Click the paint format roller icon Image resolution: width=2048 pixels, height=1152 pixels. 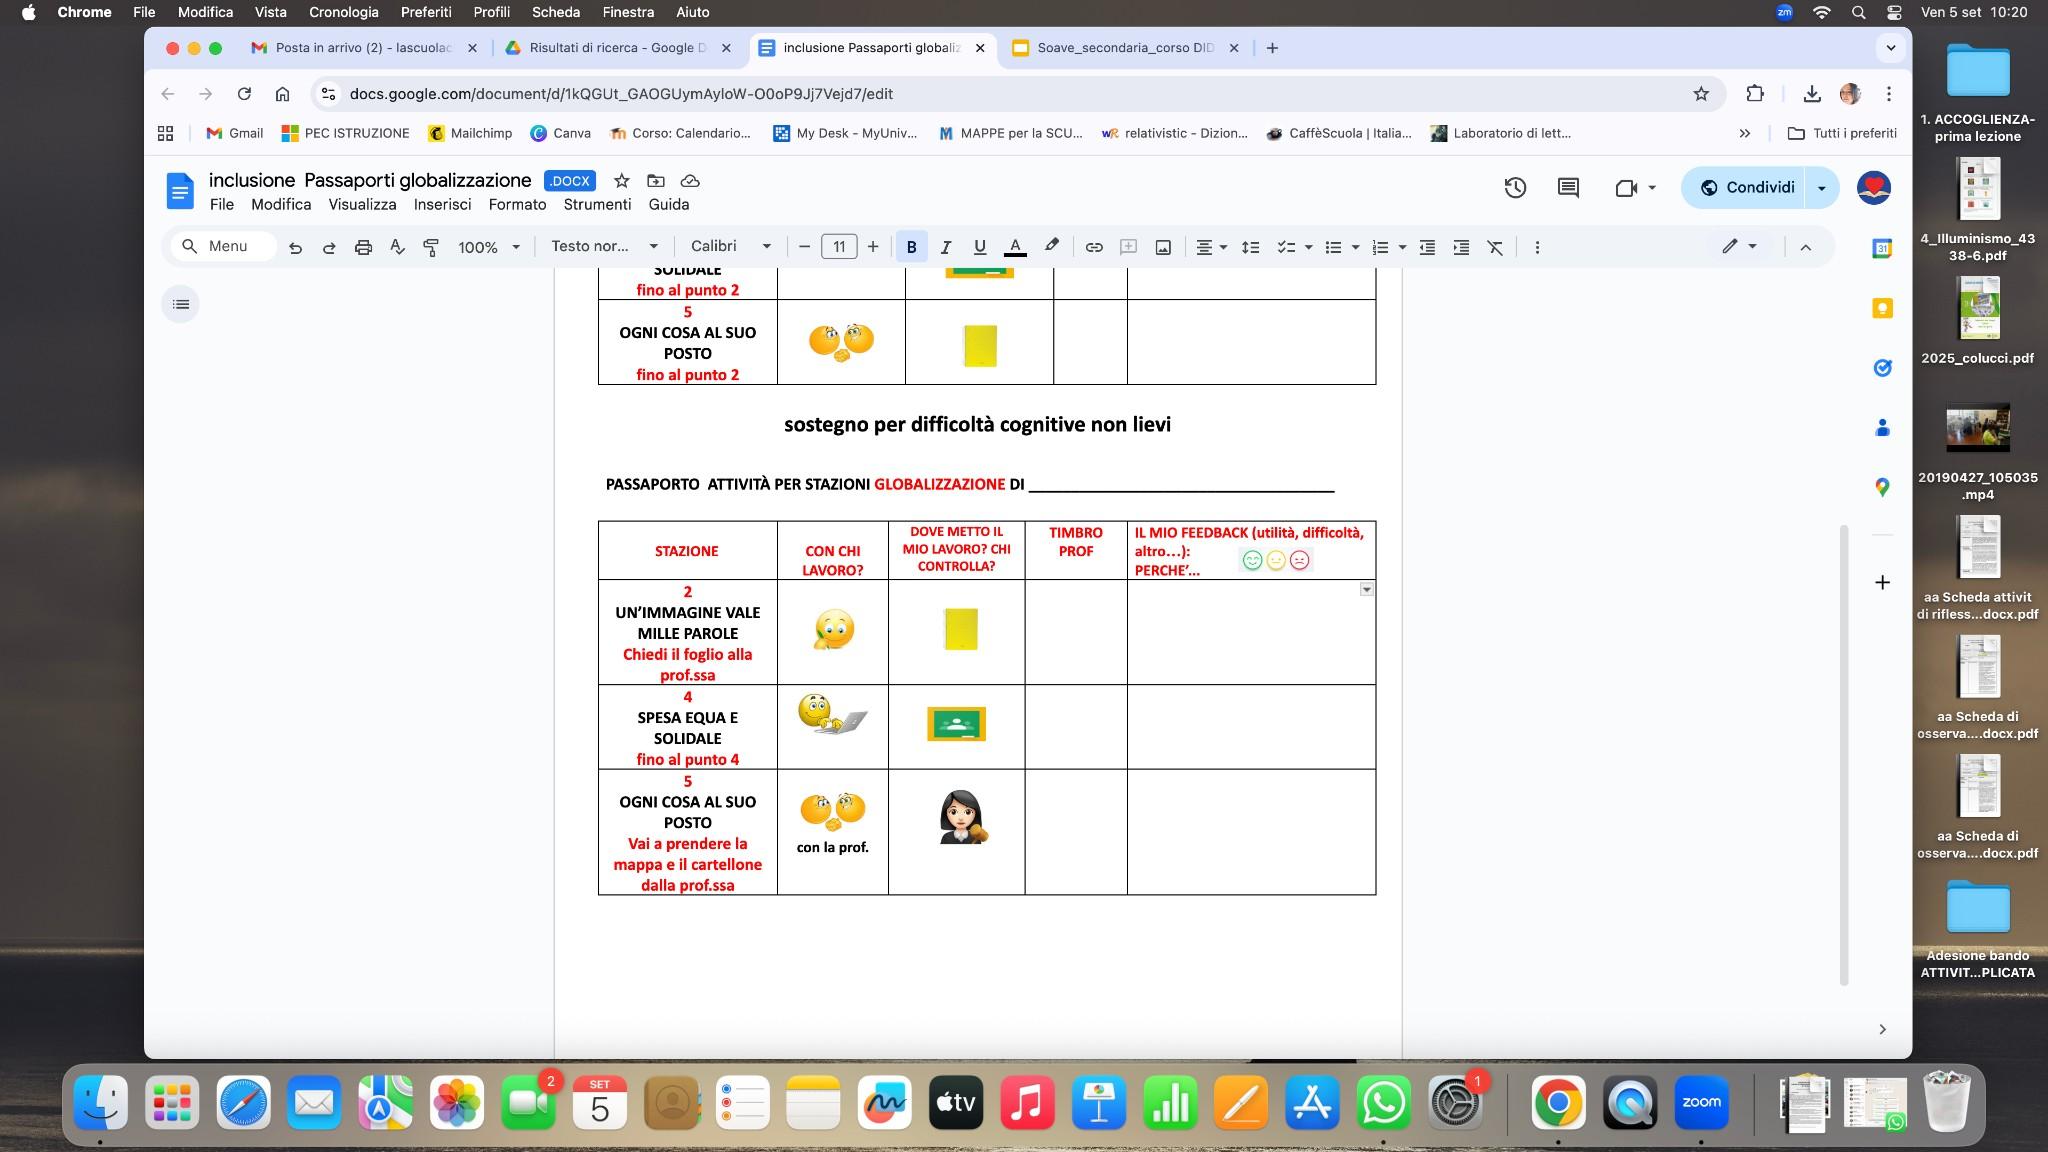(x=431, y=247)
